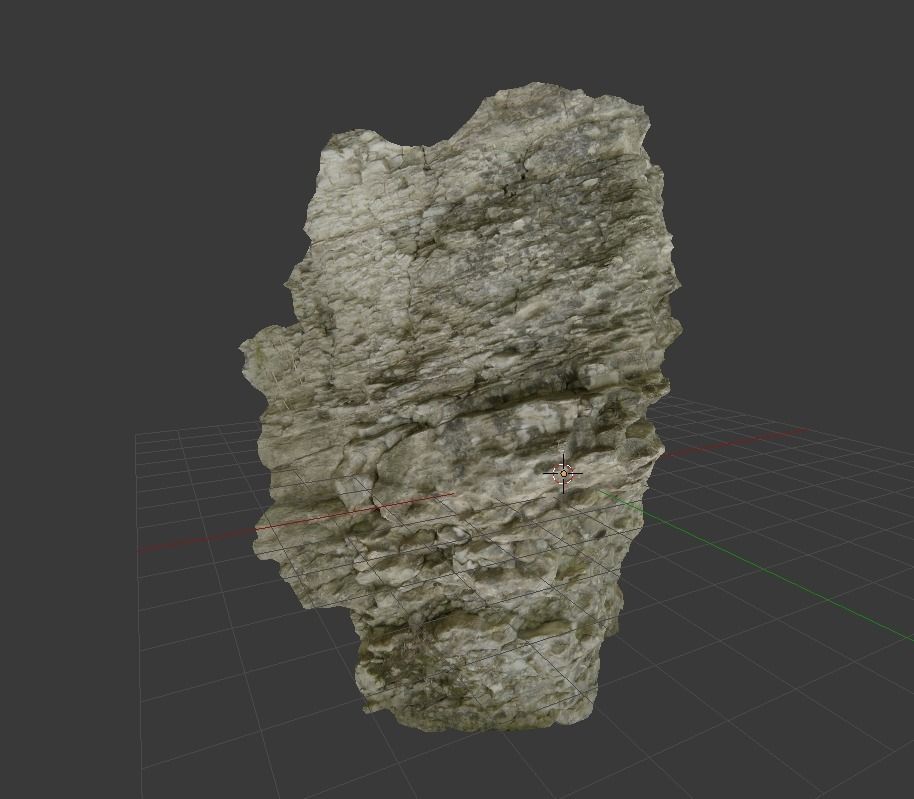
Task: Click the 3D cursor crosshair marker
Action: (x=564, y=474)
